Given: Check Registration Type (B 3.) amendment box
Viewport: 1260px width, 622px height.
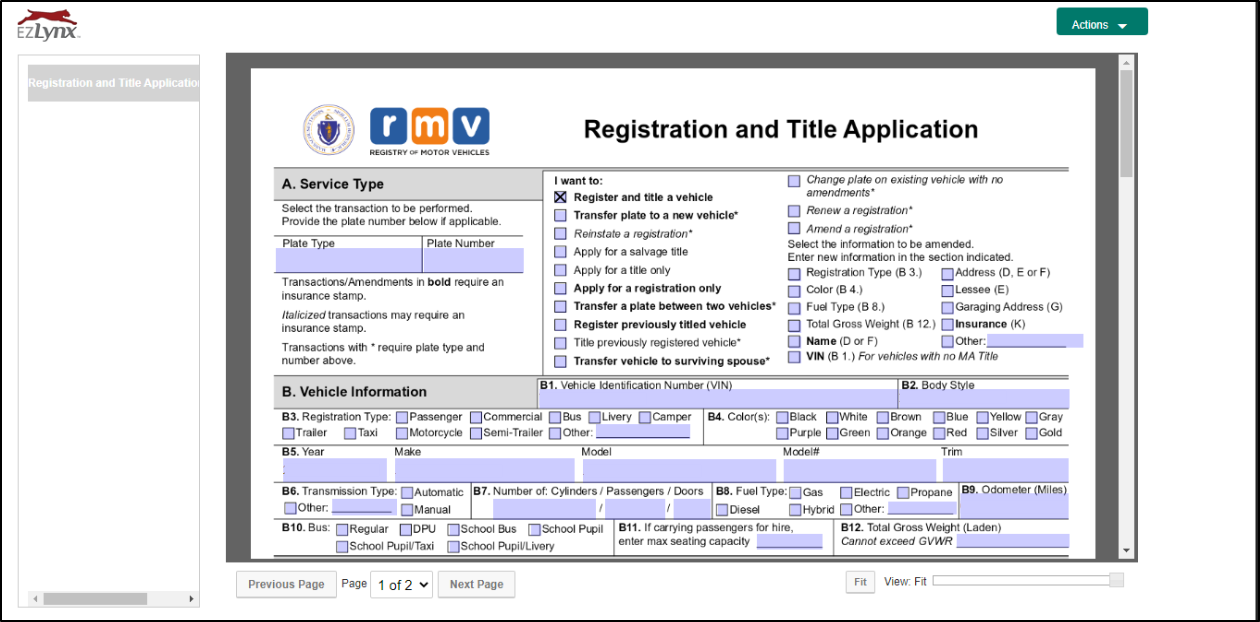Looking at the screenshot, I should pyautogui.click(x=794, y=273).
